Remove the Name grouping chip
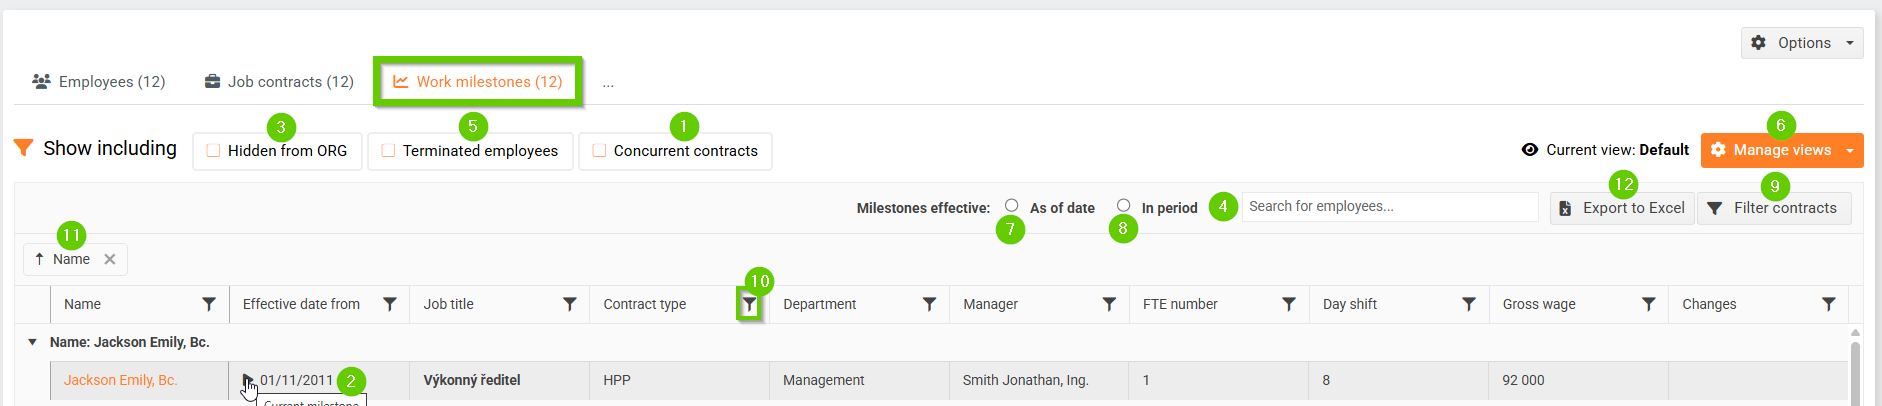Screen dimensions: 1882x406 point(110,259)
